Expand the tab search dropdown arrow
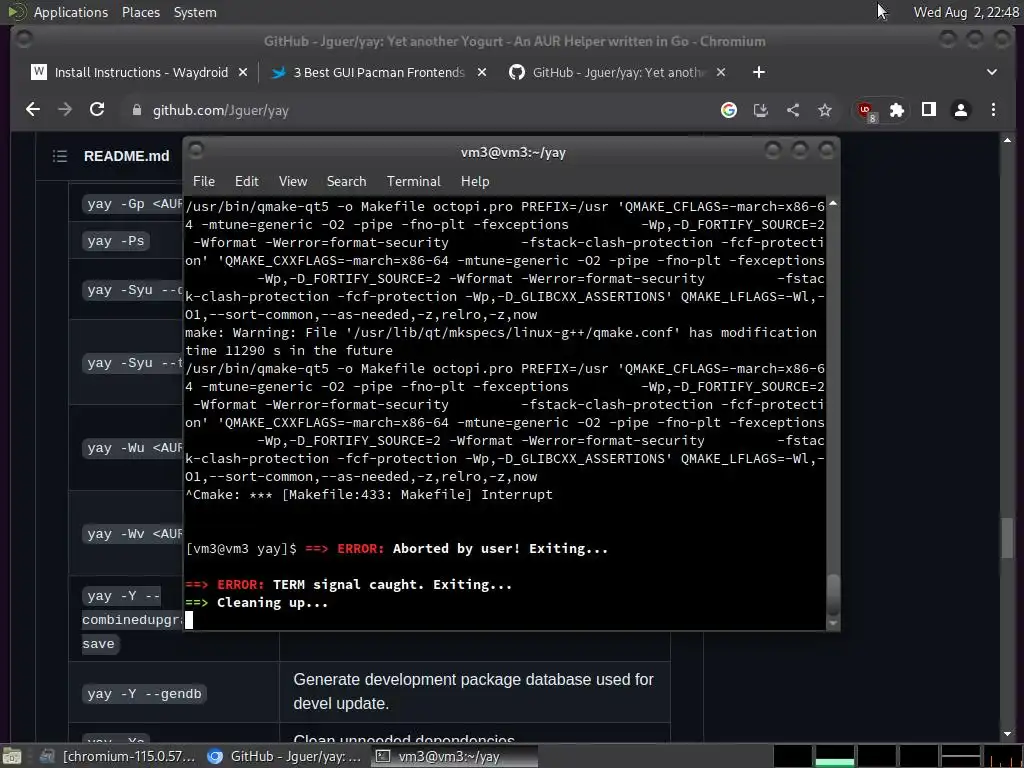The width and height of the screenshot is (1024, 768). click(x=992, y=72)
